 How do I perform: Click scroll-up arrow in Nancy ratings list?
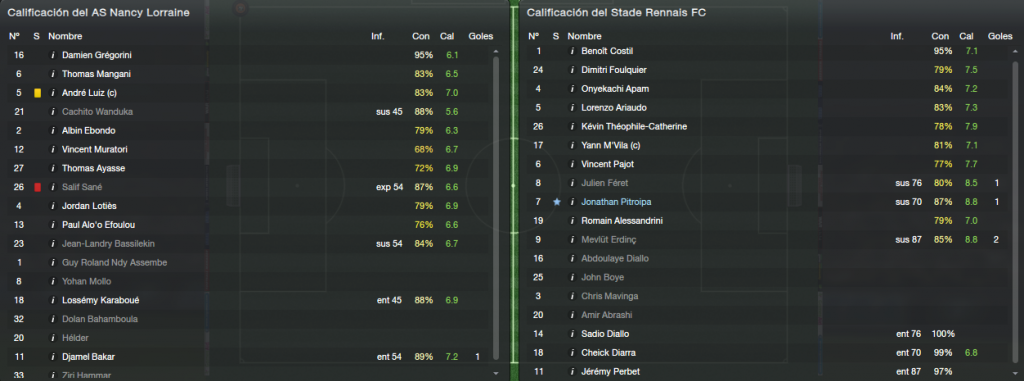click(496, 51)
